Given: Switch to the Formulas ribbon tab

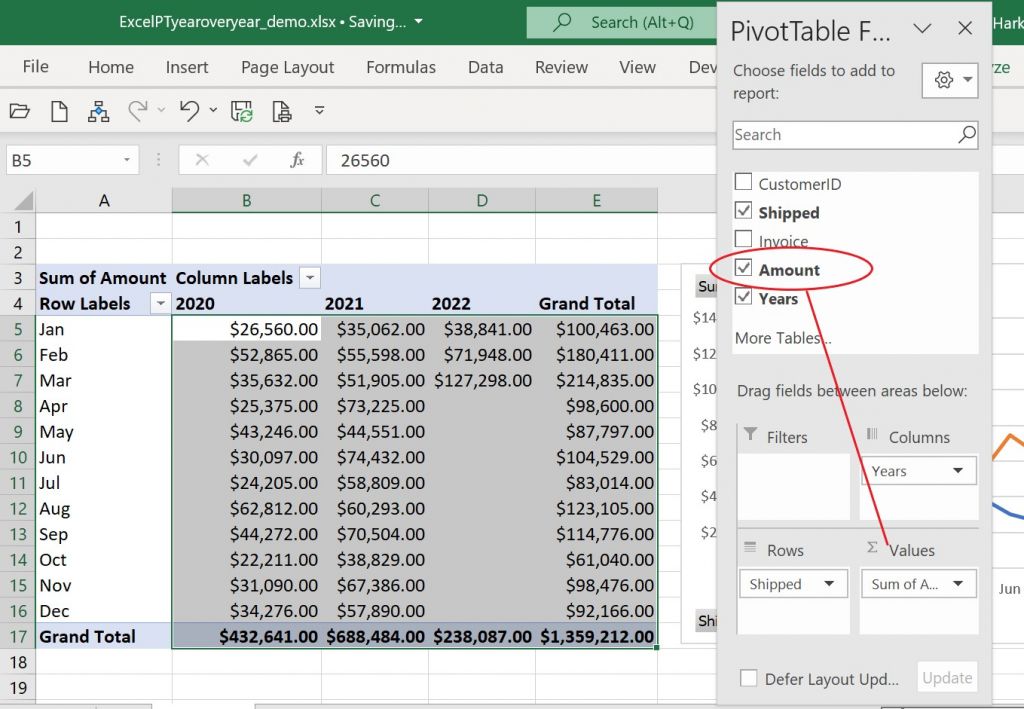Looking at the screenshot, I should coord(400,67).
